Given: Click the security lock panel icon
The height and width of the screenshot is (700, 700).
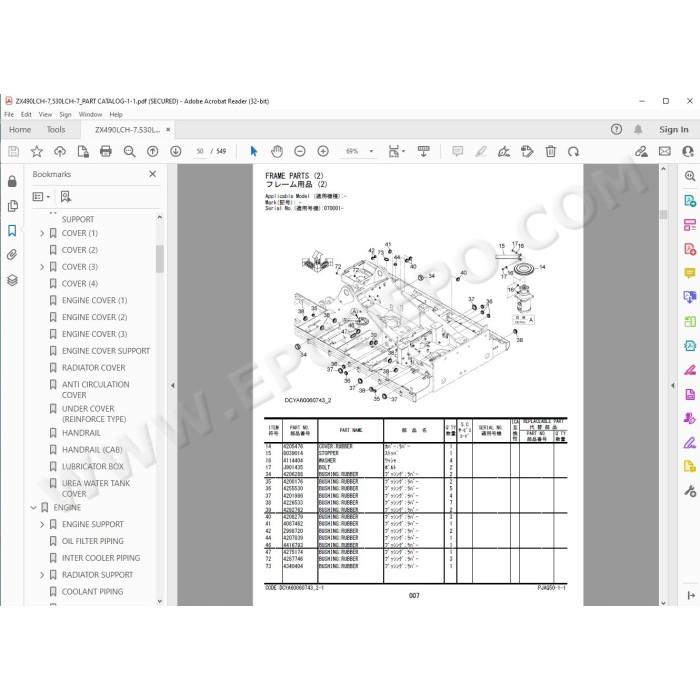Looking at the screenshot, I should [x=12, y=181].
